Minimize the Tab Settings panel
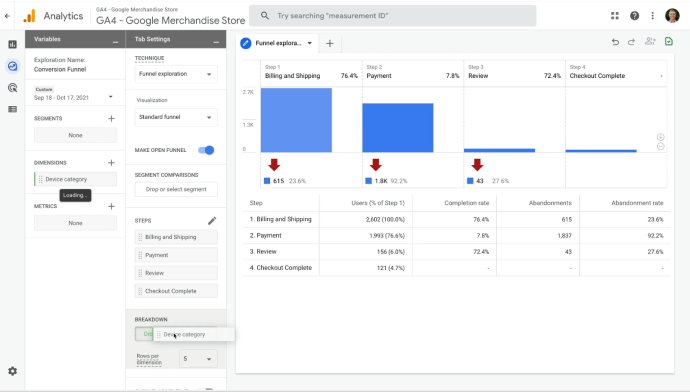This screenshot has width=690, height=392. click(x=216, y=41)
